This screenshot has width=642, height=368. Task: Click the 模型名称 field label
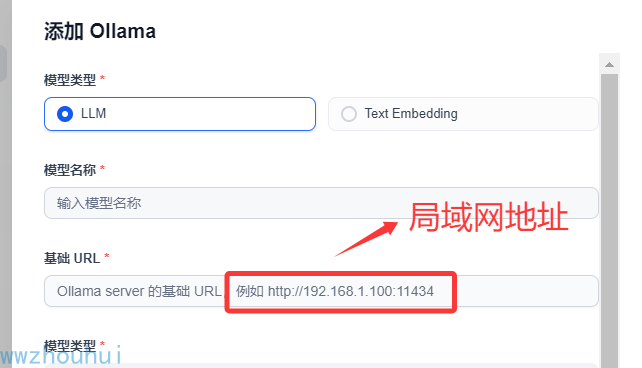coord(70,170)
